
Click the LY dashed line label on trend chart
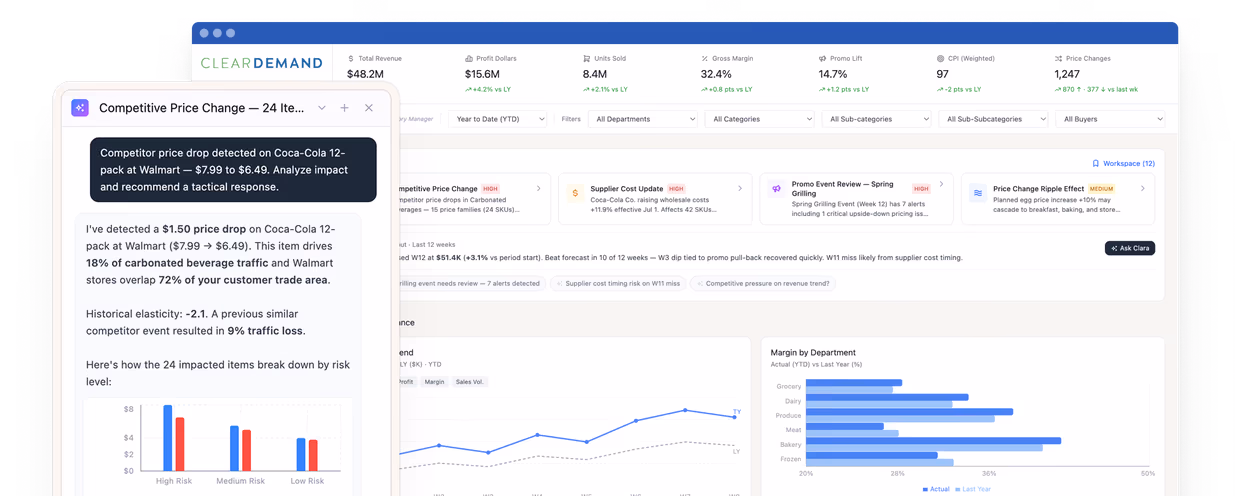pyautogui.click(x=737, y=451)
